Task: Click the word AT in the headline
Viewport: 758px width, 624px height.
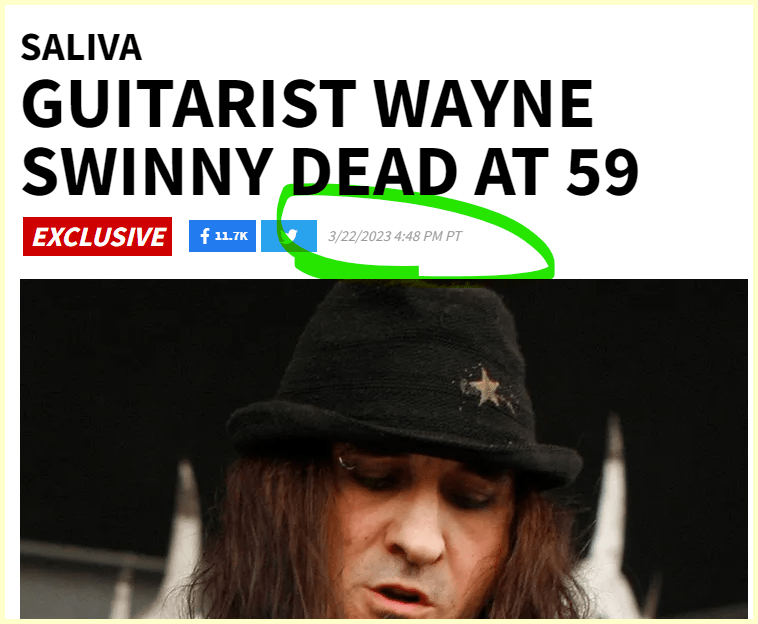Action: point(512,172)
